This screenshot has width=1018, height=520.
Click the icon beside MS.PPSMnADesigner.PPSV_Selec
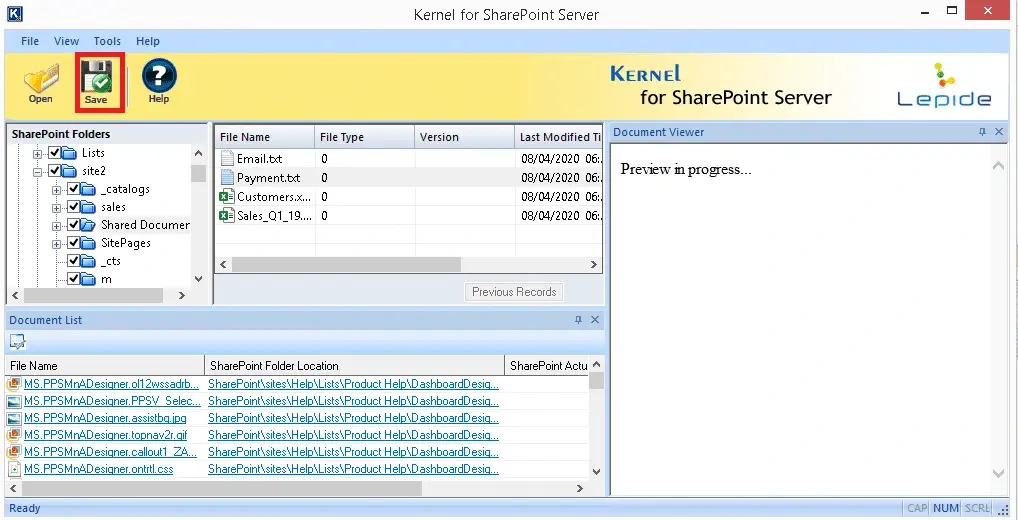click(x=14, y=401)
